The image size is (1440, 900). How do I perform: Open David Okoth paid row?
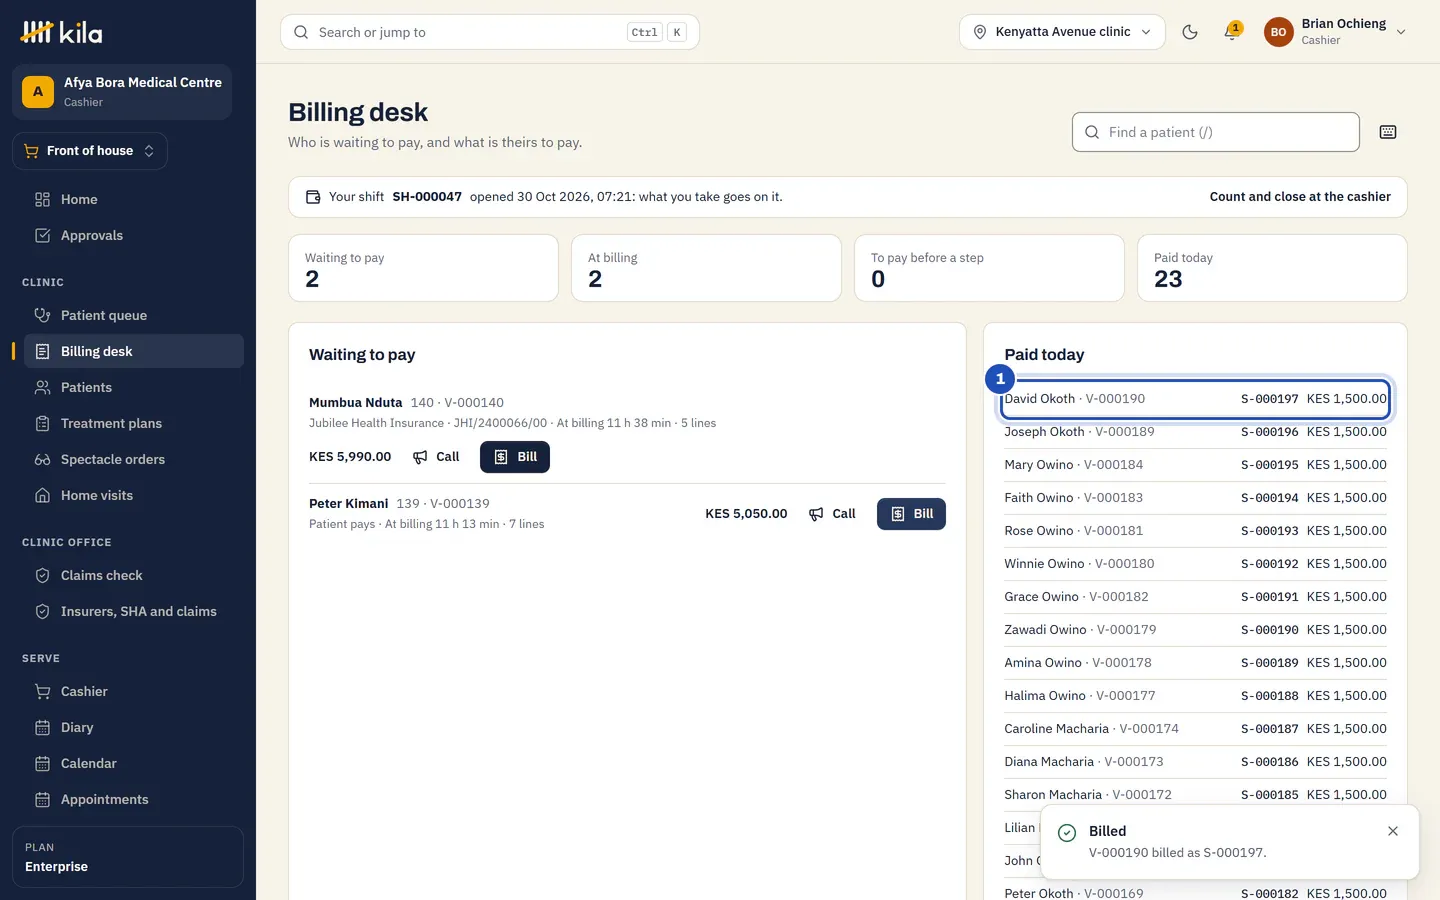[x=1195, y=399]
